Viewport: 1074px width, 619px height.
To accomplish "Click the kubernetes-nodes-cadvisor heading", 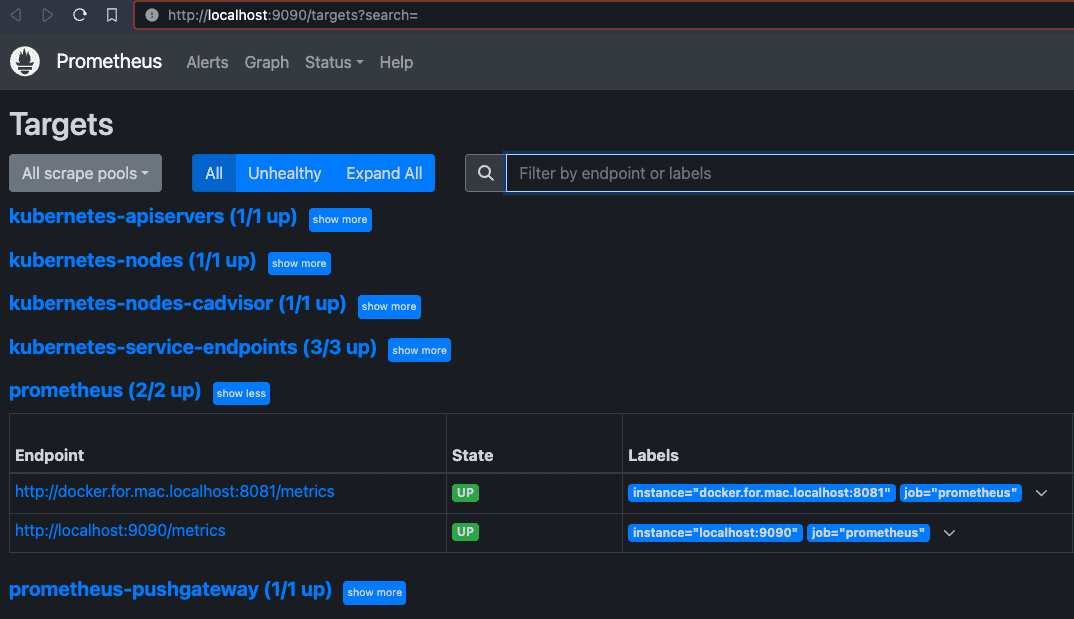I will point(177,303).
